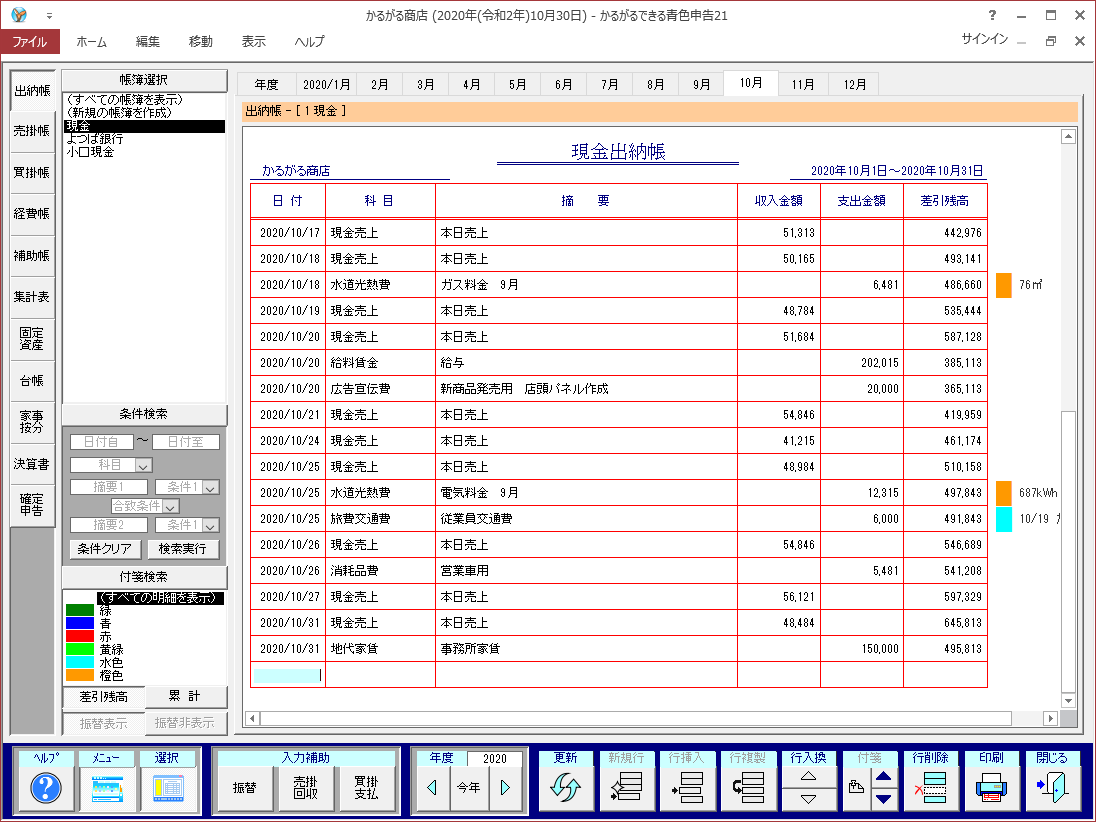This screenshot has width=1096, height=822.
Task: Open the 売掛帳 side tab
Action: tap(32, 131)
